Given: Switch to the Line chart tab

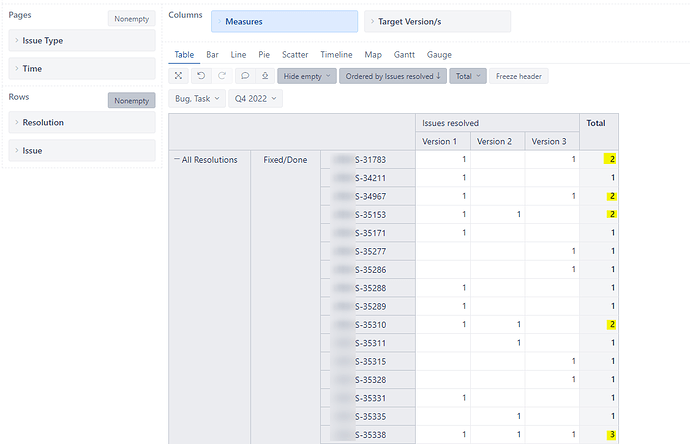Looking at the screenshot, I should 238,55.
